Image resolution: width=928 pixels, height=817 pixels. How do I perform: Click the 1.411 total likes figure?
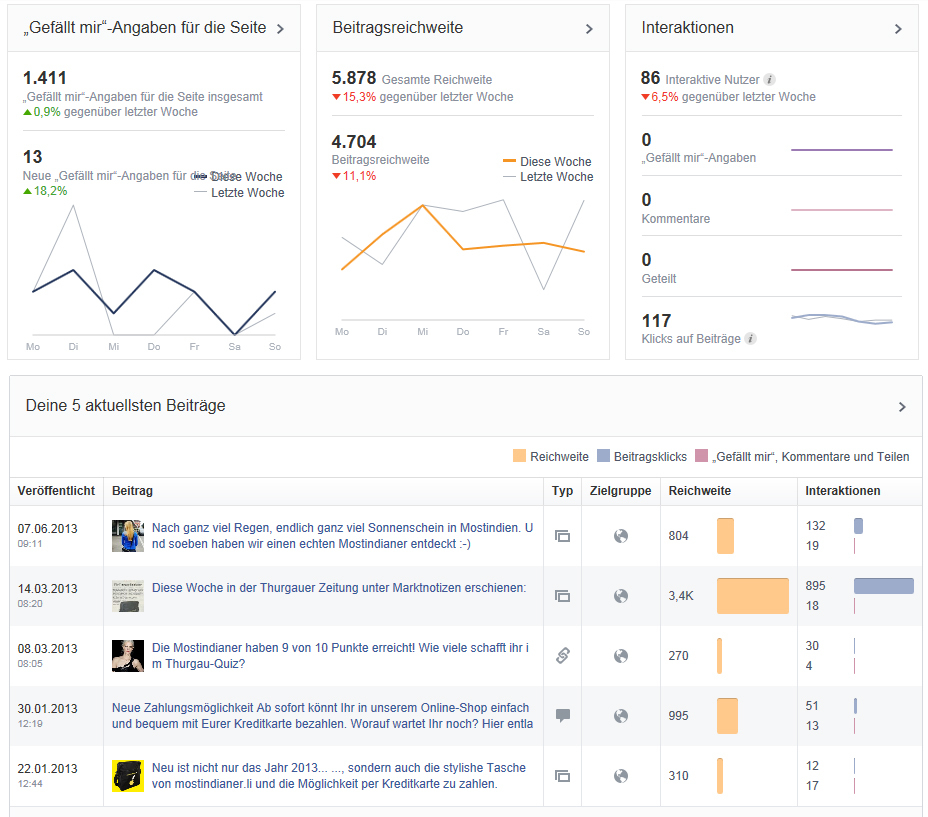coord(44,78)
